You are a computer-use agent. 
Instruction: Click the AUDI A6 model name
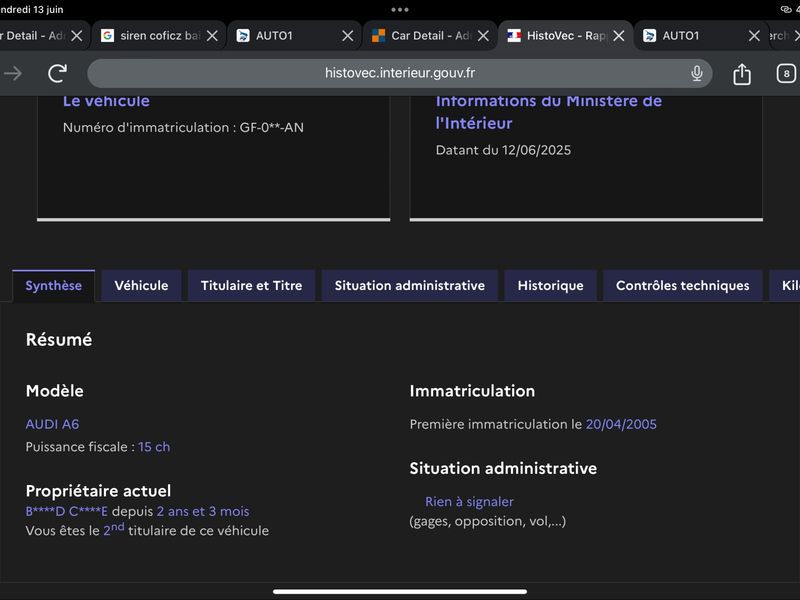click(53, 424)
